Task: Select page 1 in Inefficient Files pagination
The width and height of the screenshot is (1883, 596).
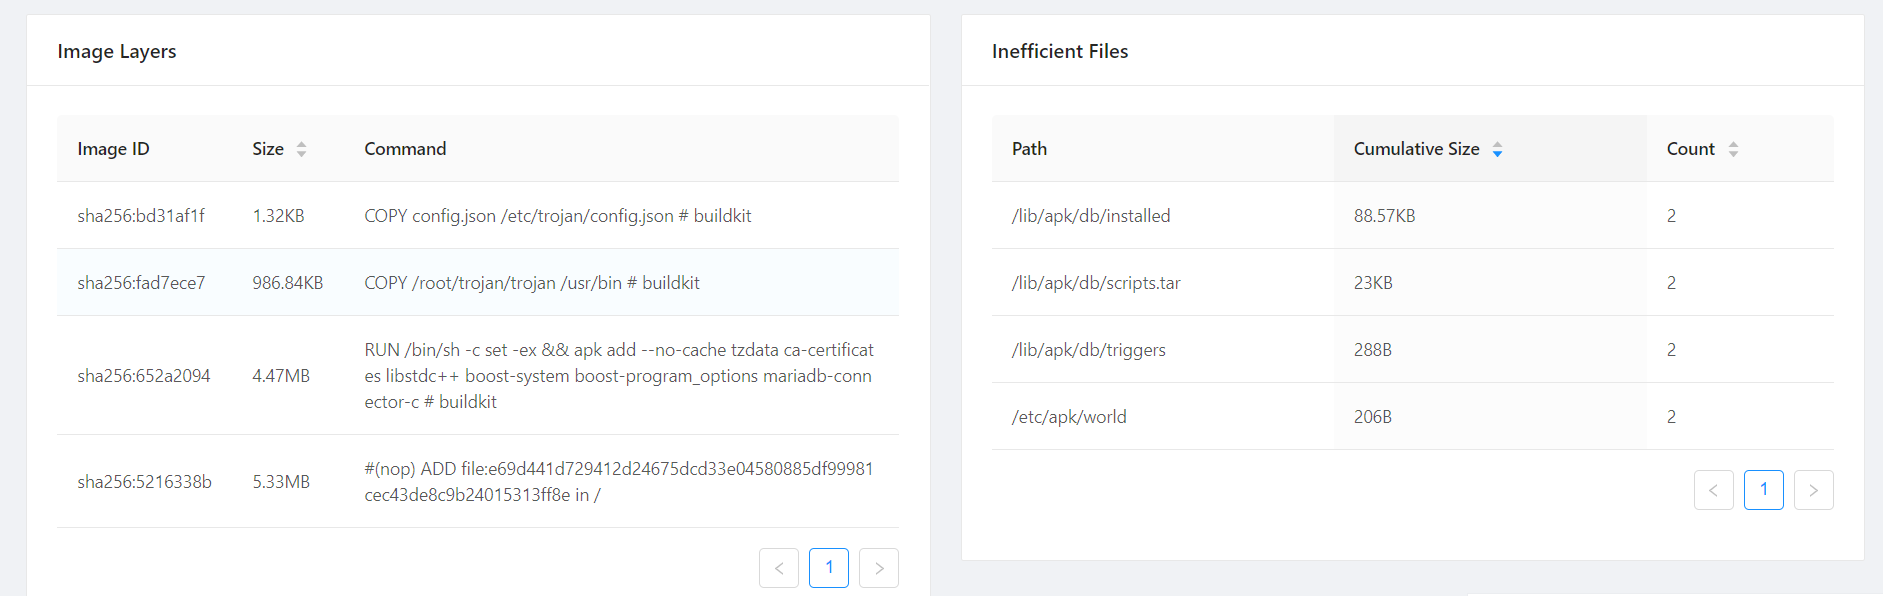Action: (1763, 490)
